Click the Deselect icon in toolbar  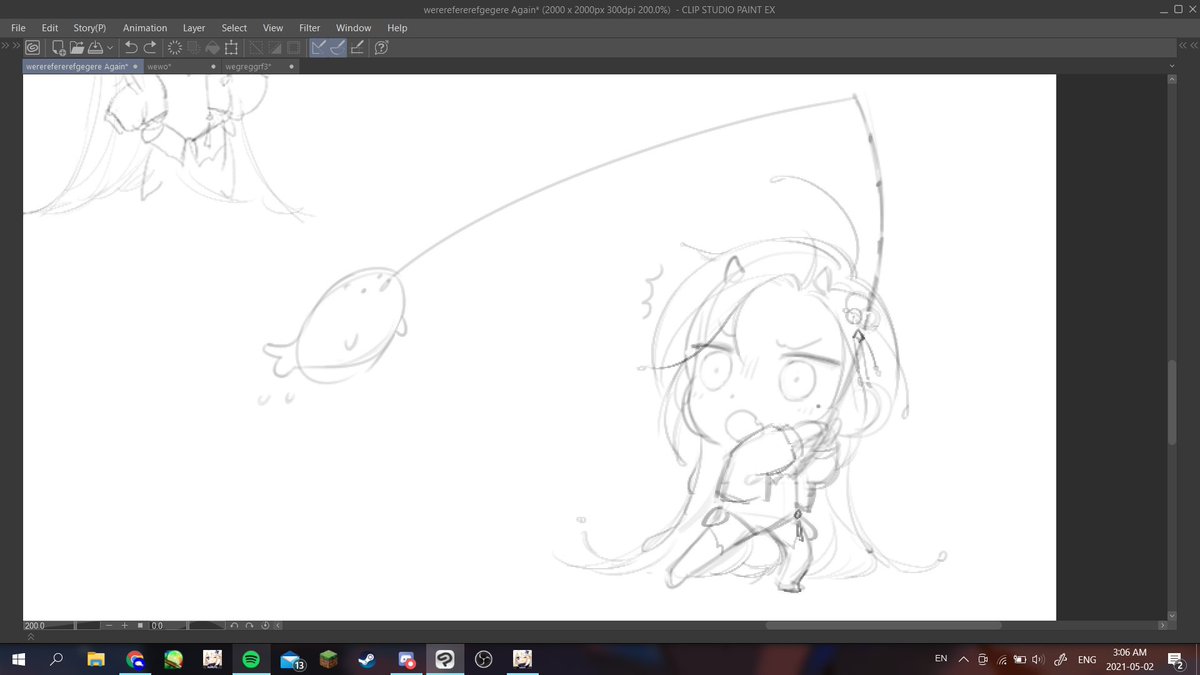(x=256, y=47)
